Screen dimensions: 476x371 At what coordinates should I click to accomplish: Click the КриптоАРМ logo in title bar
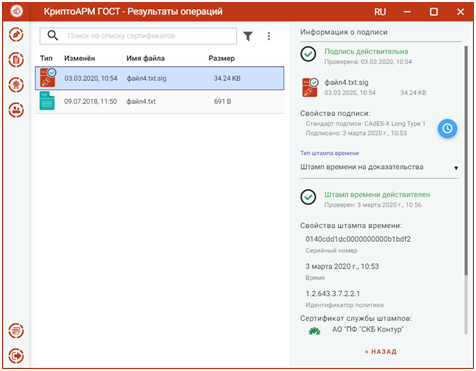click(x=16, y=11)
